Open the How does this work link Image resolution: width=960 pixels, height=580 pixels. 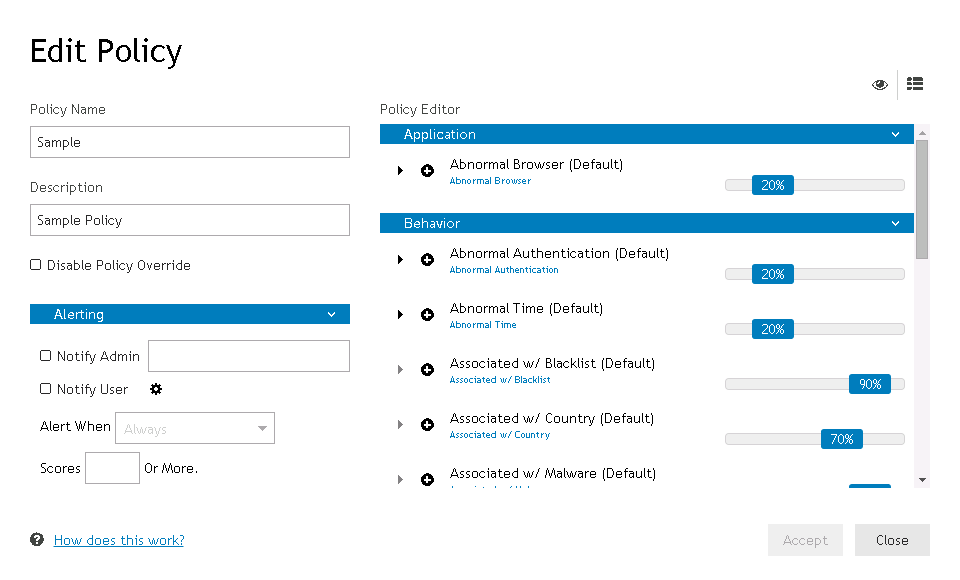pyautogui.click(x=119, y=540)
